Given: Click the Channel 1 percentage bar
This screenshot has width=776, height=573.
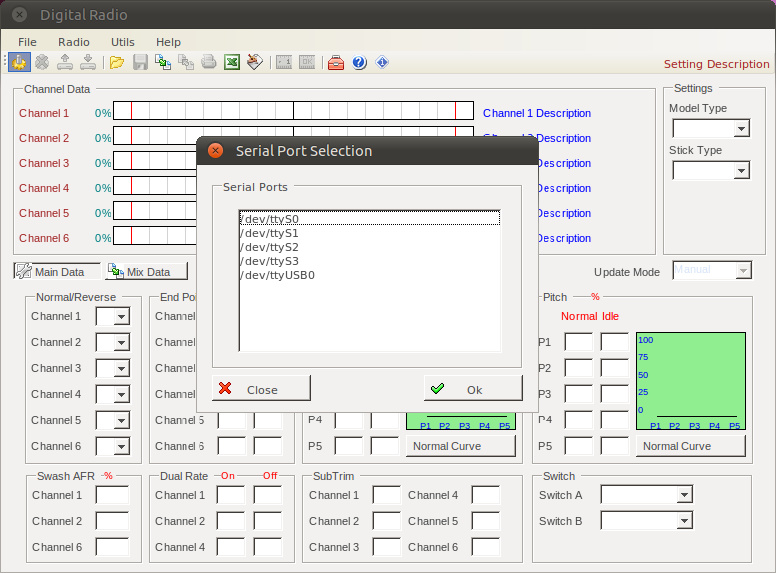Looking at the screenshot, I should tap(293, 110).
